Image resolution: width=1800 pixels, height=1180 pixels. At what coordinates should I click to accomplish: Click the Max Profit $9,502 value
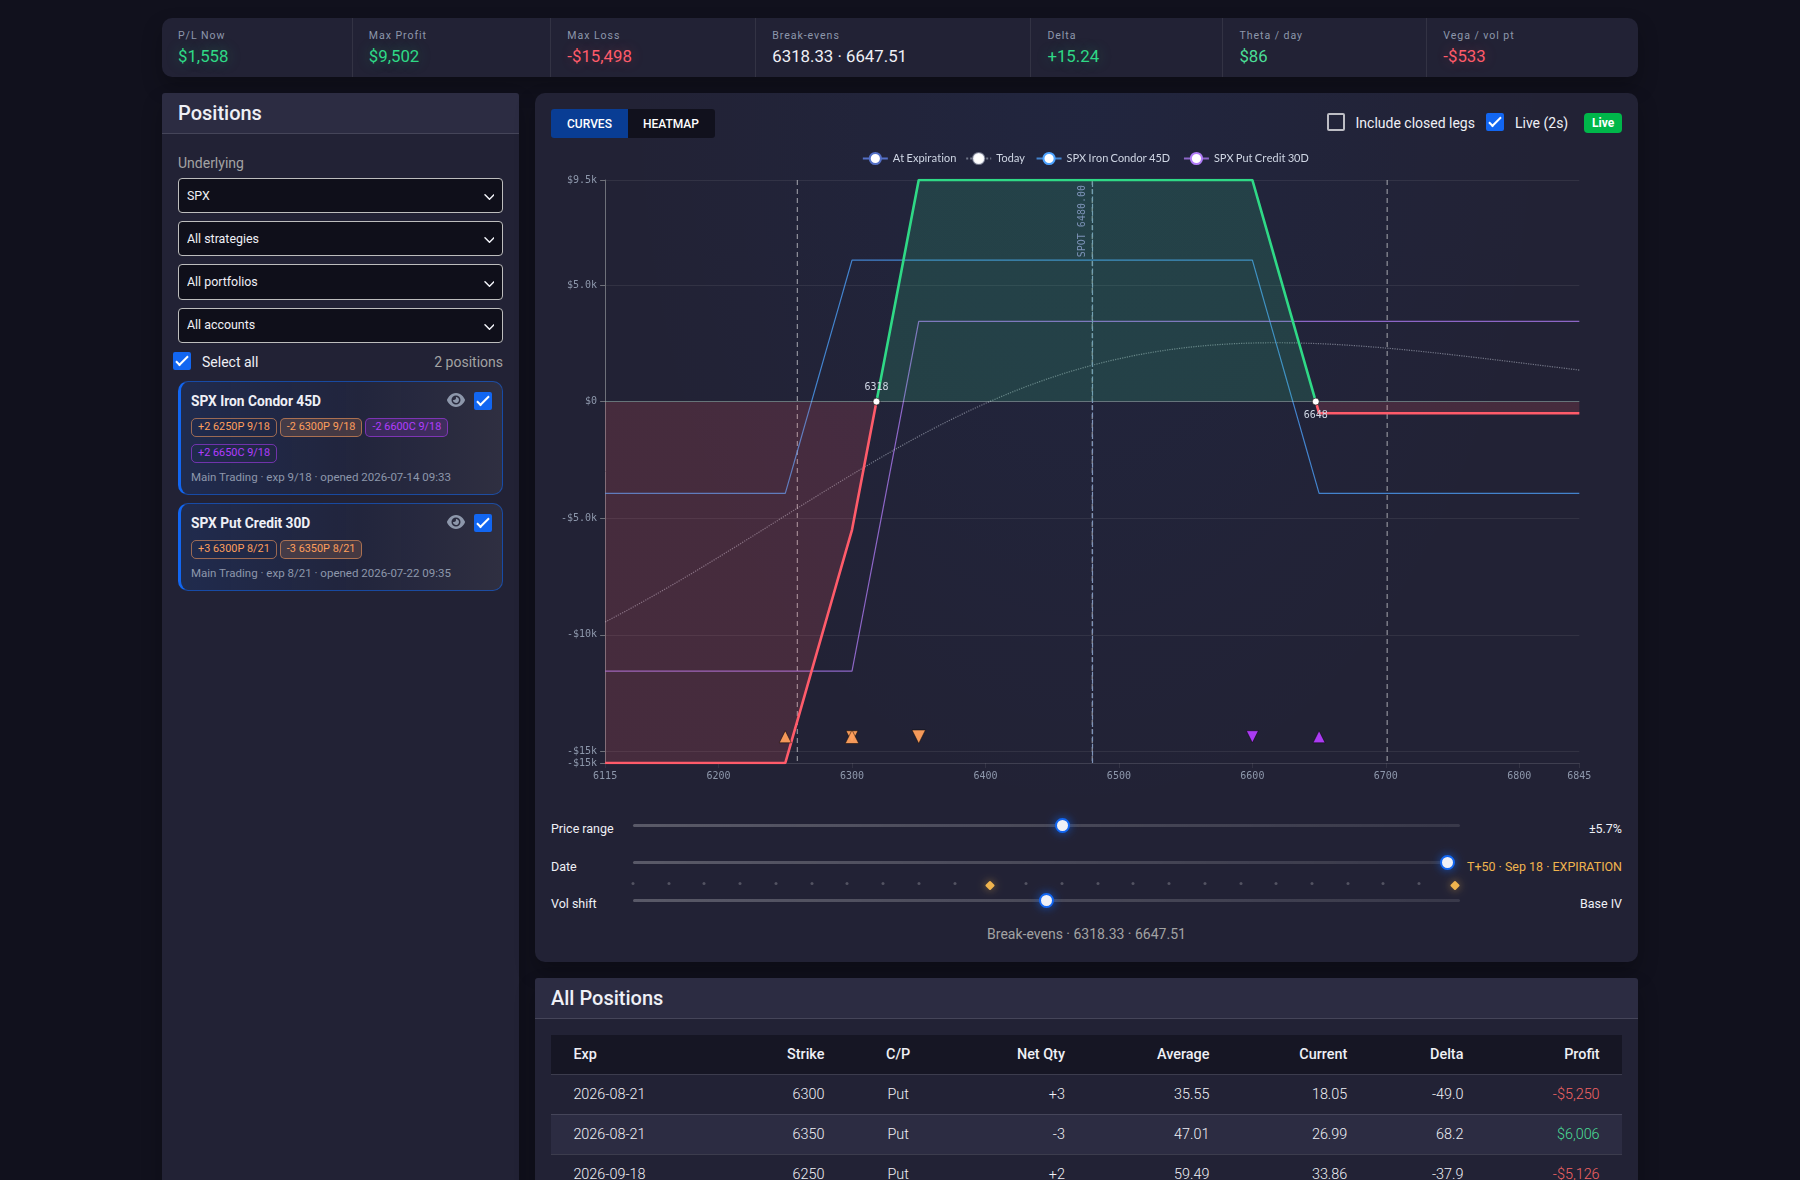coord(394,56)
